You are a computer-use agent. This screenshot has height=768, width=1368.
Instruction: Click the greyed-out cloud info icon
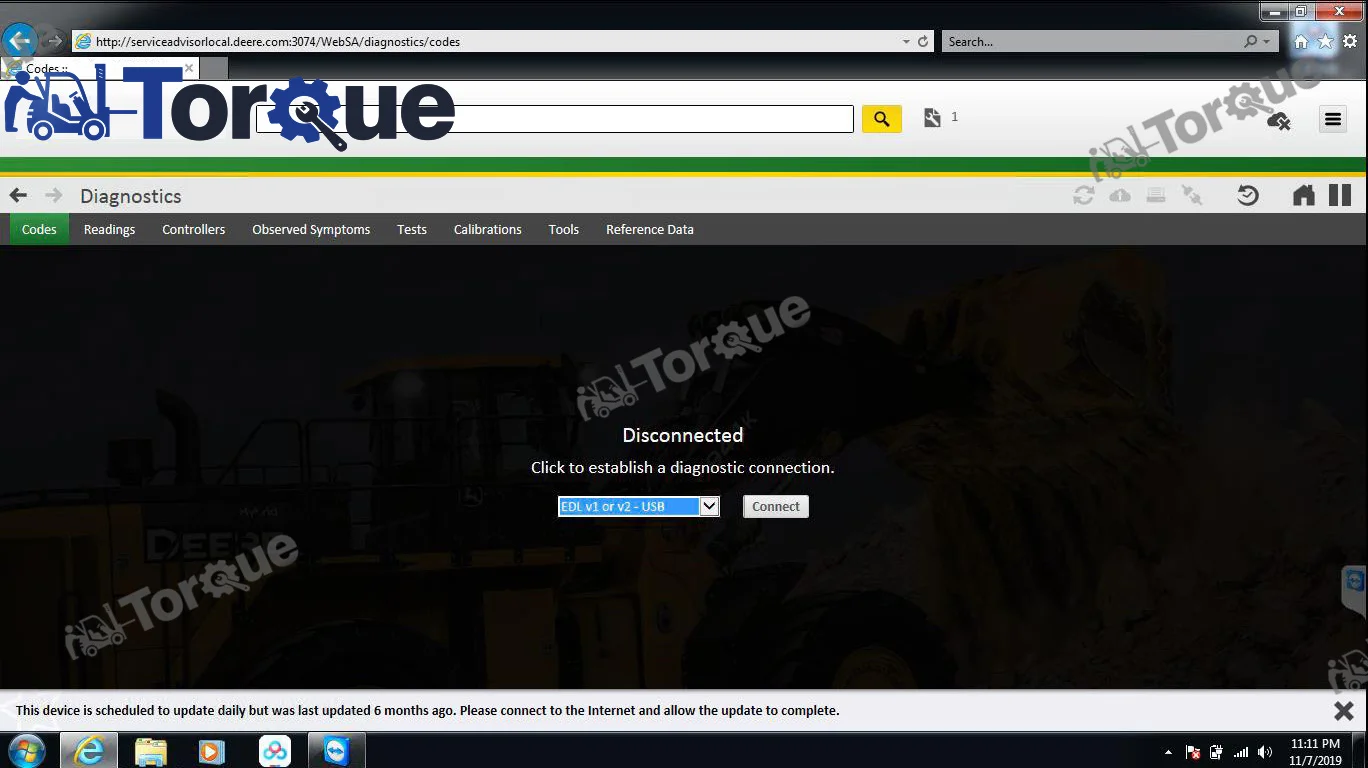coord(1120,195)
